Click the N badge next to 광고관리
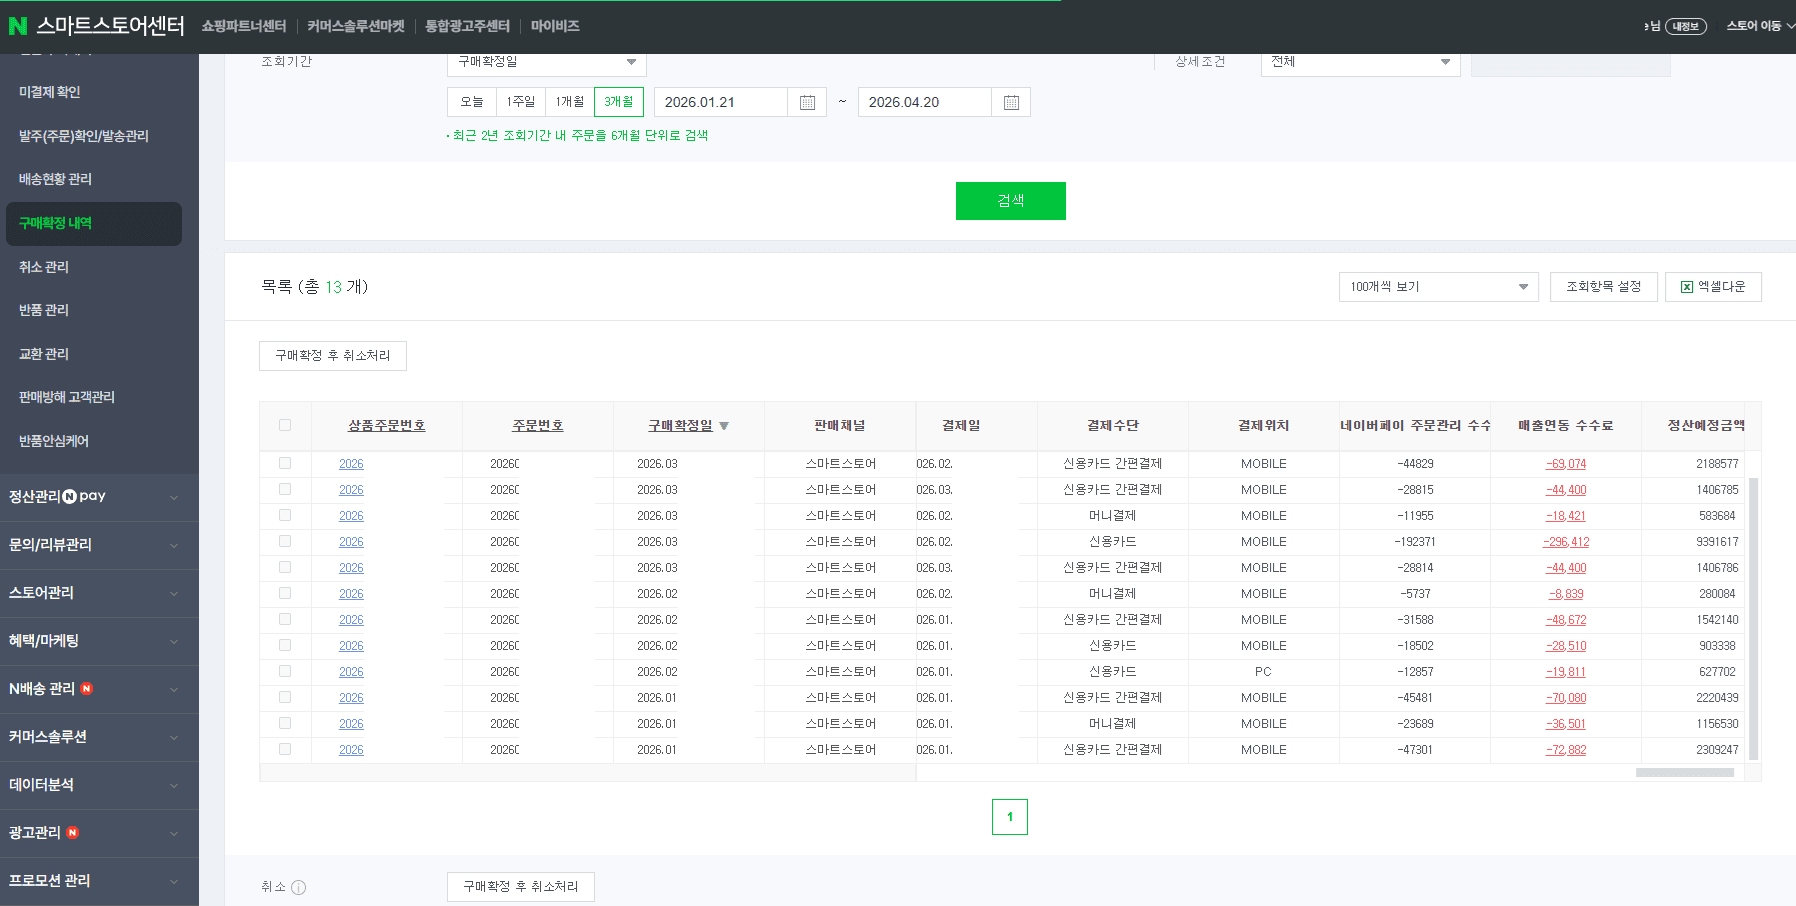The width and height of the screenshot is (1796, 906). tap(72, 833)
